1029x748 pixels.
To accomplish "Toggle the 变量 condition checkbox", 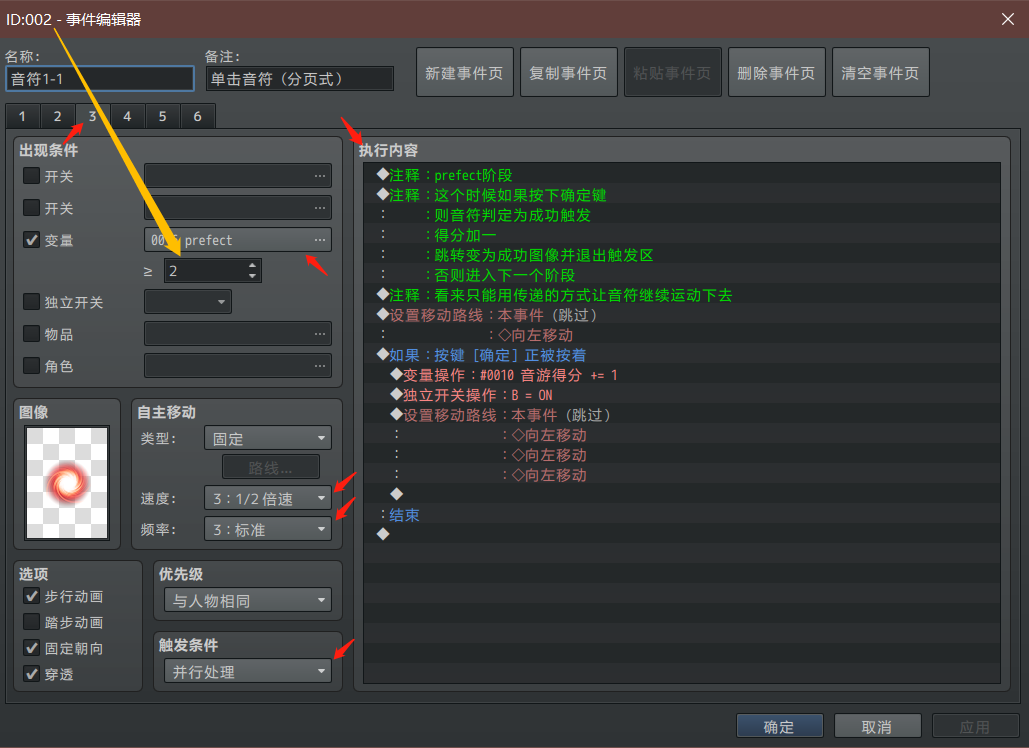I will 32,239.
